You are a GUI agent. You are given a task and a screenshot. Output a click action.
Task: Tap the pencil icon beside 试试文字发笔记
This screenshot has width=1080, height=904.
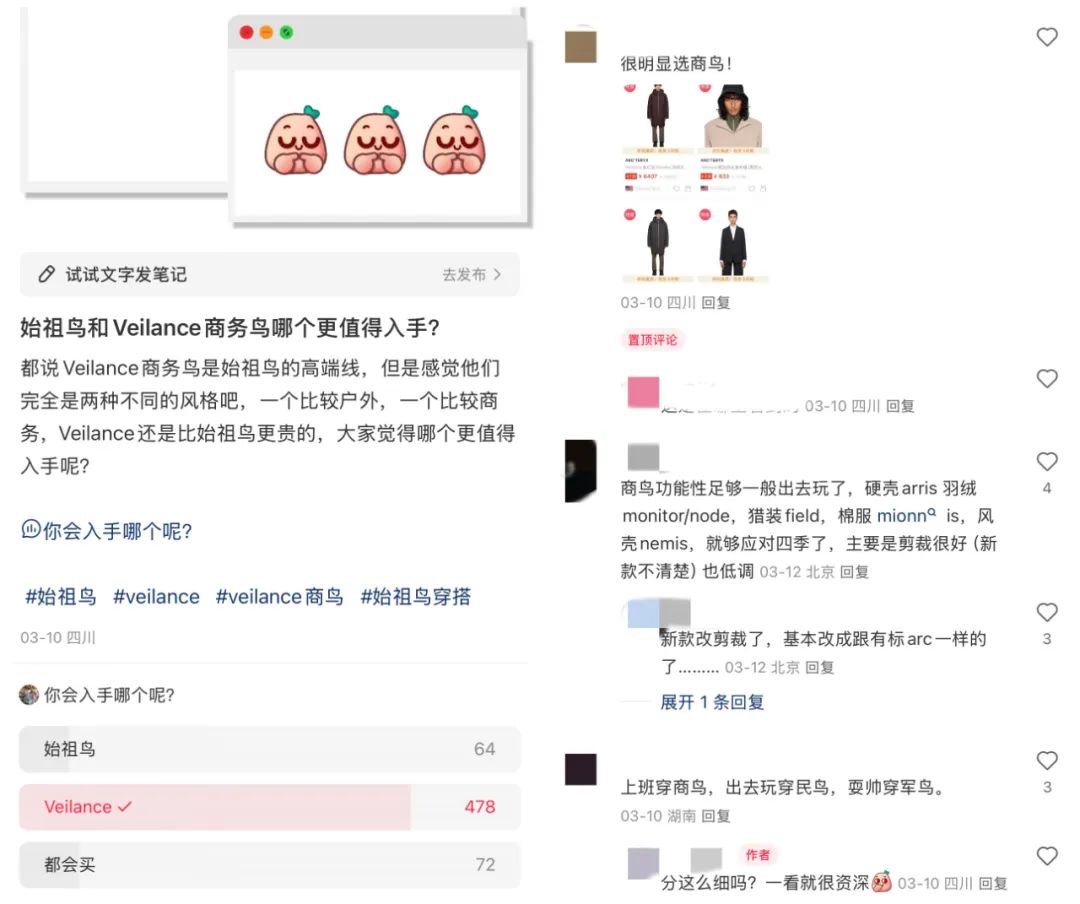(46, 274)
